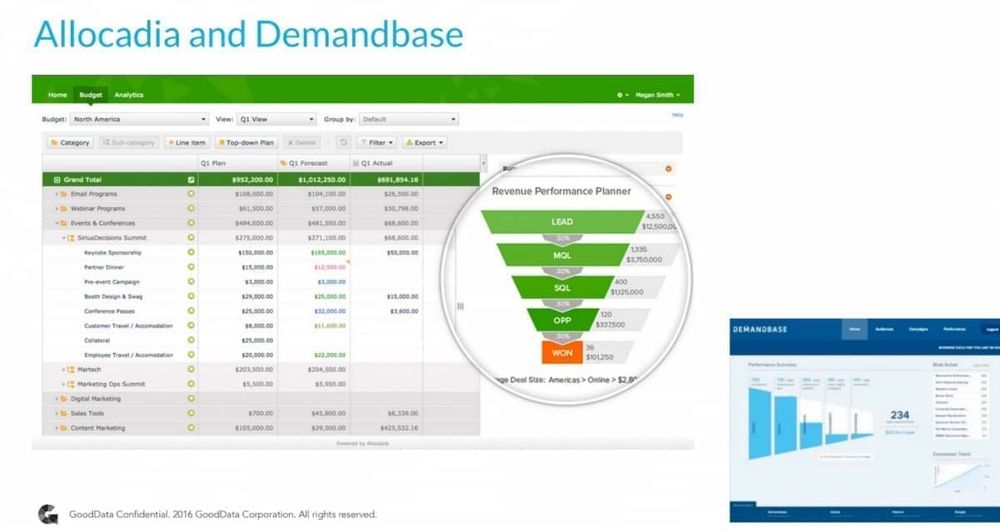Click the SQL funnel stage
Image resolution: width=1000 pixels, height=530 pixels.
(562, 288)
